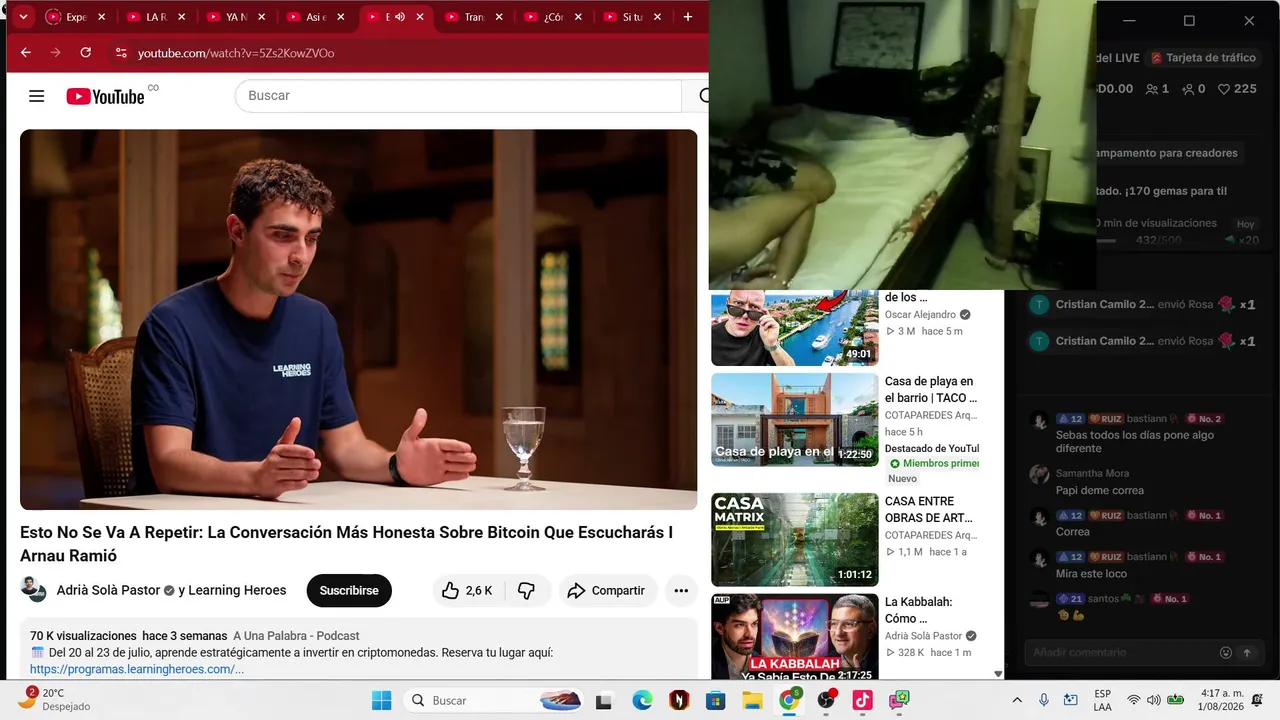1280x720 pixels.
Task: Open 'La Kabbalah: Cómo' video title
Action: tap(919, 610)
